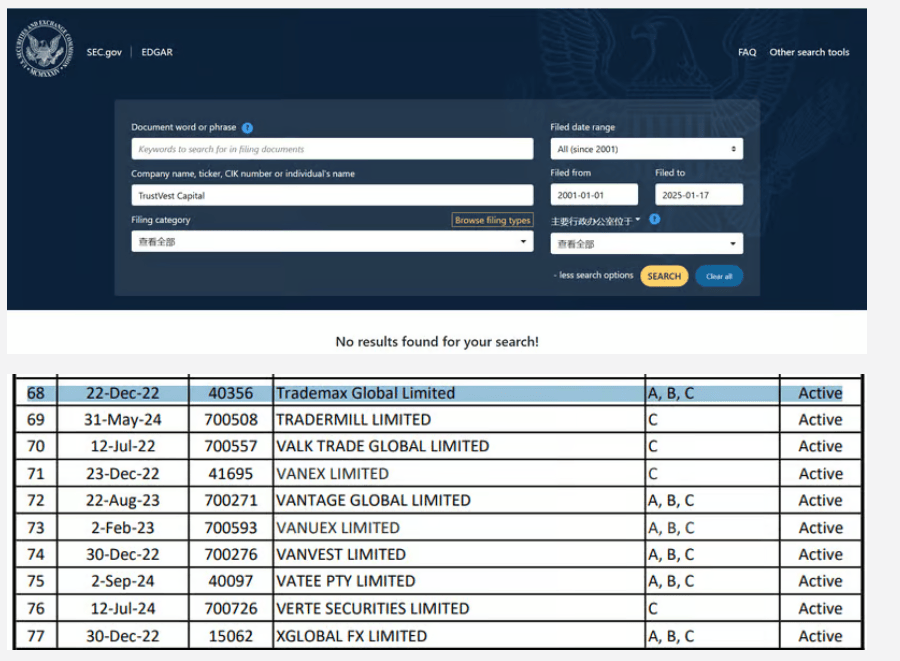Image resolution: width=900 pixels, height=661 pixels.
Task: Click the date 22-Aug-23
Action: click(x=123, y=500)
